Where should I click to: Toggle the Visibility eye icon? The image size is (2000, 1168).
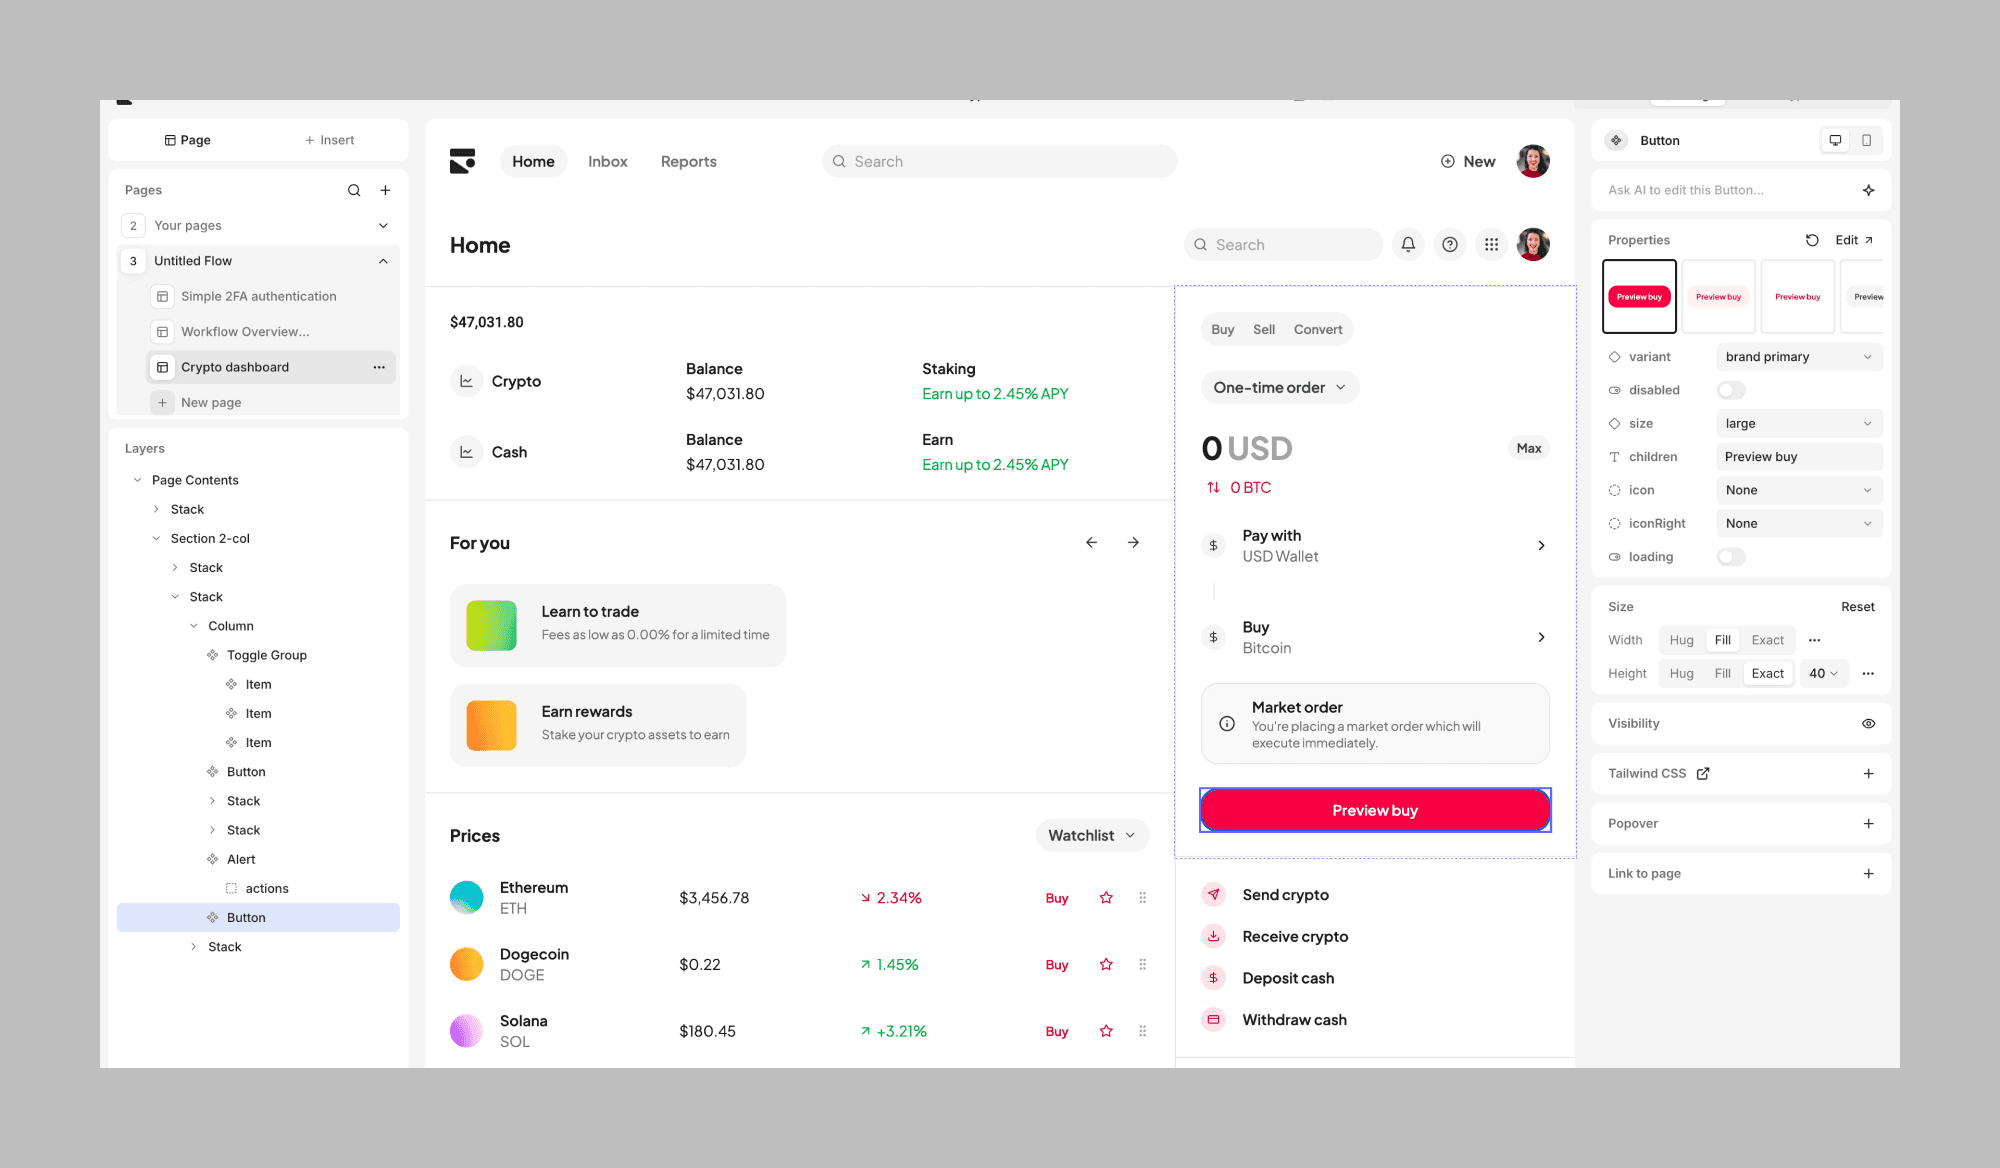[x=1868, y=724]
